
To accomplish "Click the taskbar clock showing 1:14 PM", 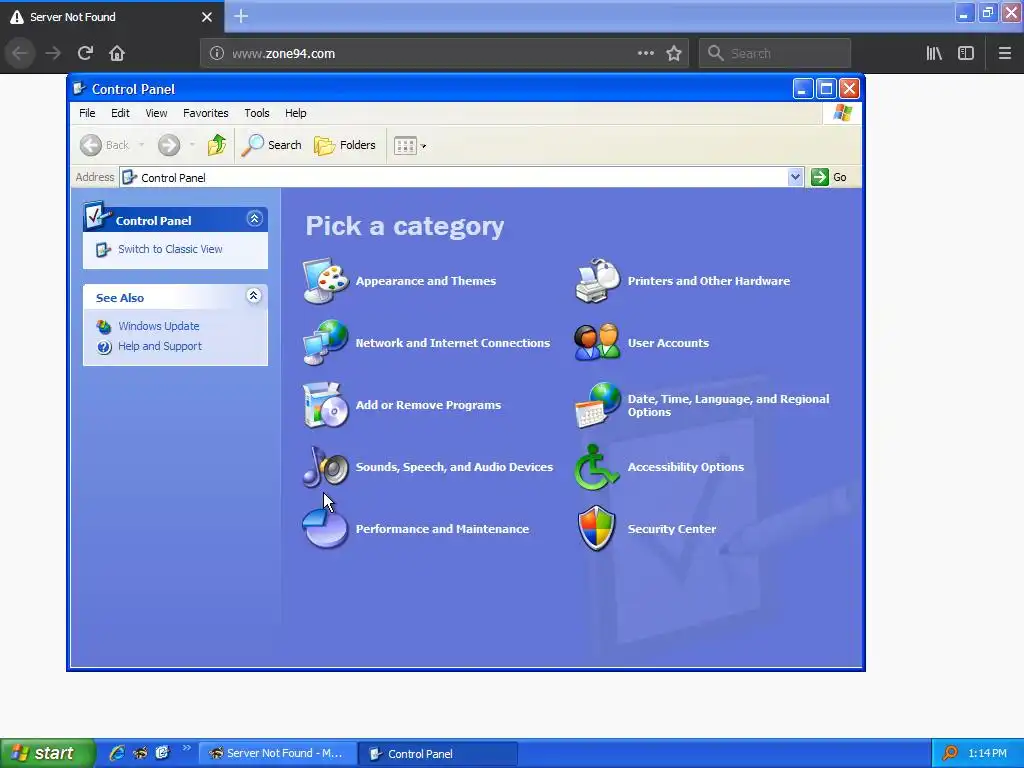I will coord(987,753).
